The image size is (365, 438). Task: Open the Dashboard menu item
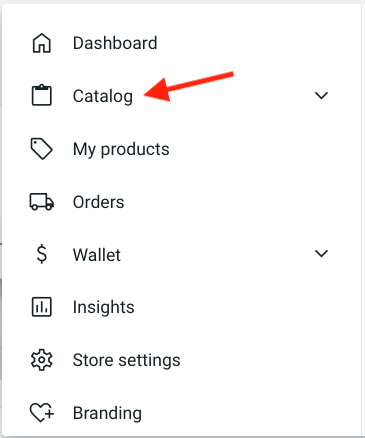click(115, 43)
